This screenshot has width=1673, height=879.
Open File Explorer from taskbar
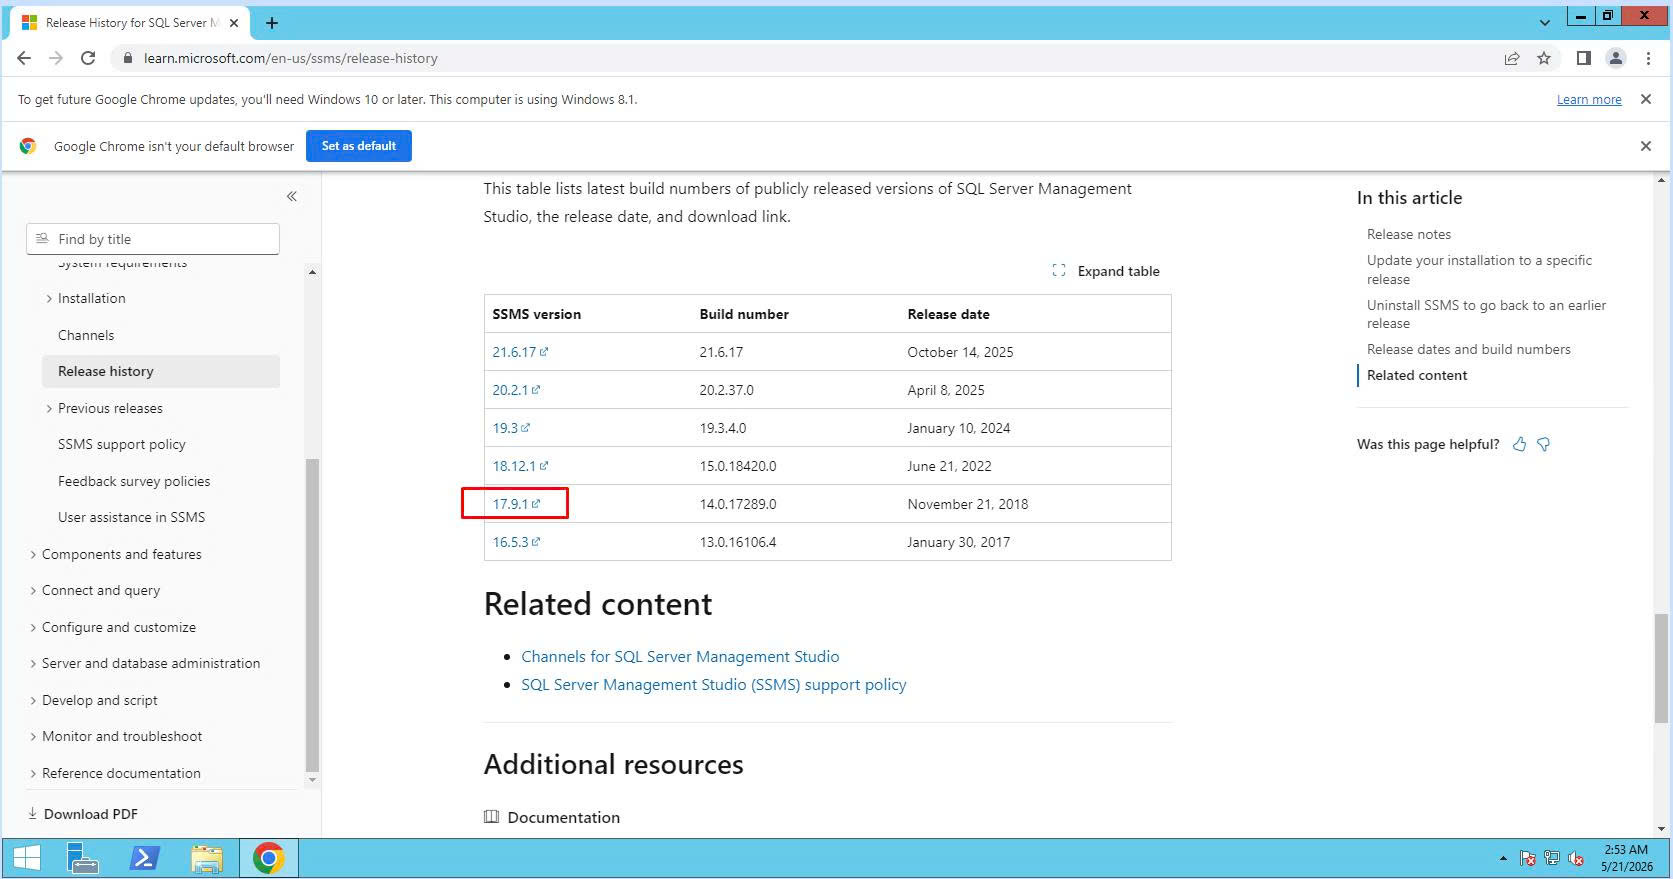(206, 858)
